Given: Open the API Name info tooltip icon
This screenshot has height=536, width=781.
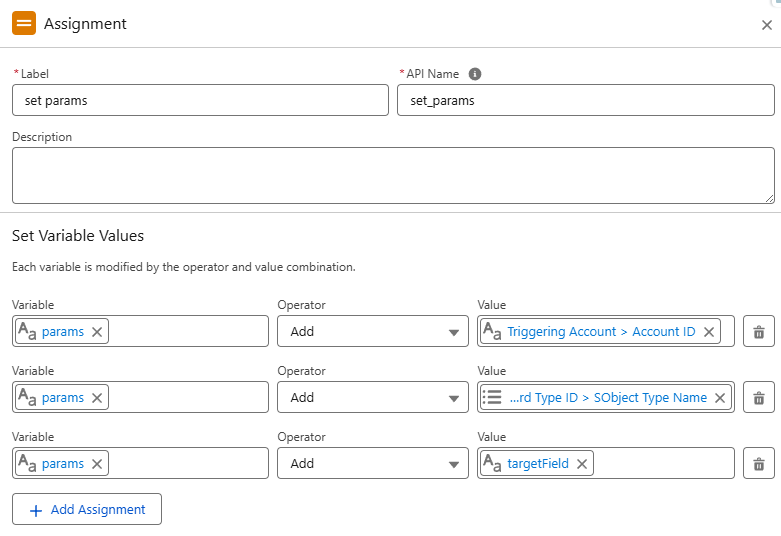Looking at the screenshot, I should click(x=475, y=74).
